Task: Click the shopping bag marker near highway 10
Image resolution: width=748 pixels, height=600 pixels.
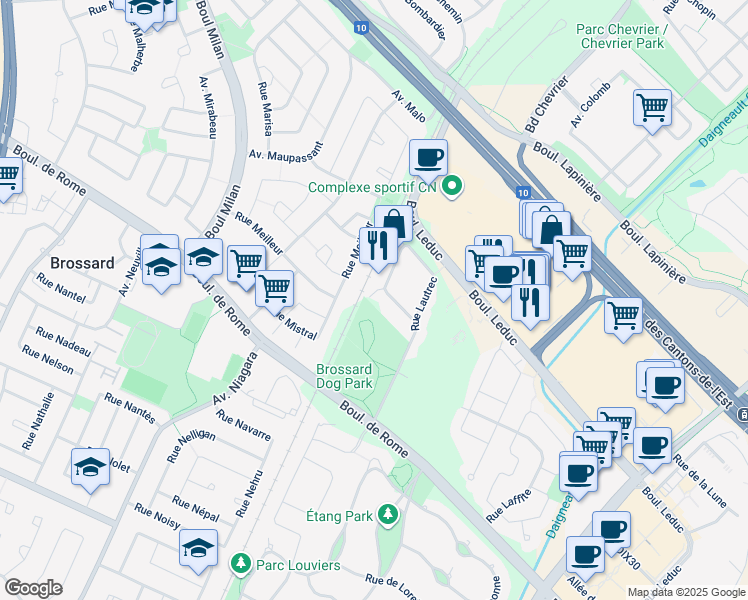Action: 551,231
